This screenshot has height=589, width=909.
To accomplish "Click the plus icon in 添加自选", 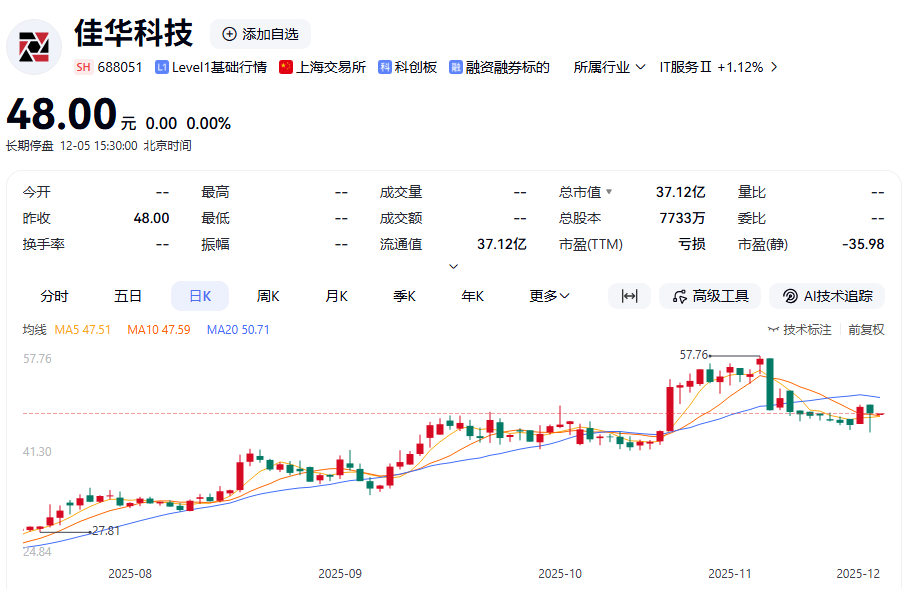I will [229, 34].
